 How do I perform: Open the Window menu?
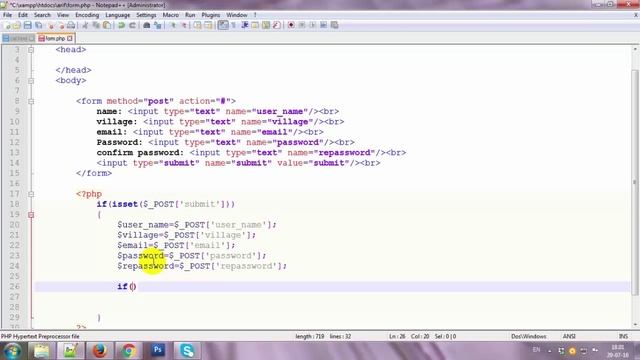pyautogui.click(x=237, y=15)
